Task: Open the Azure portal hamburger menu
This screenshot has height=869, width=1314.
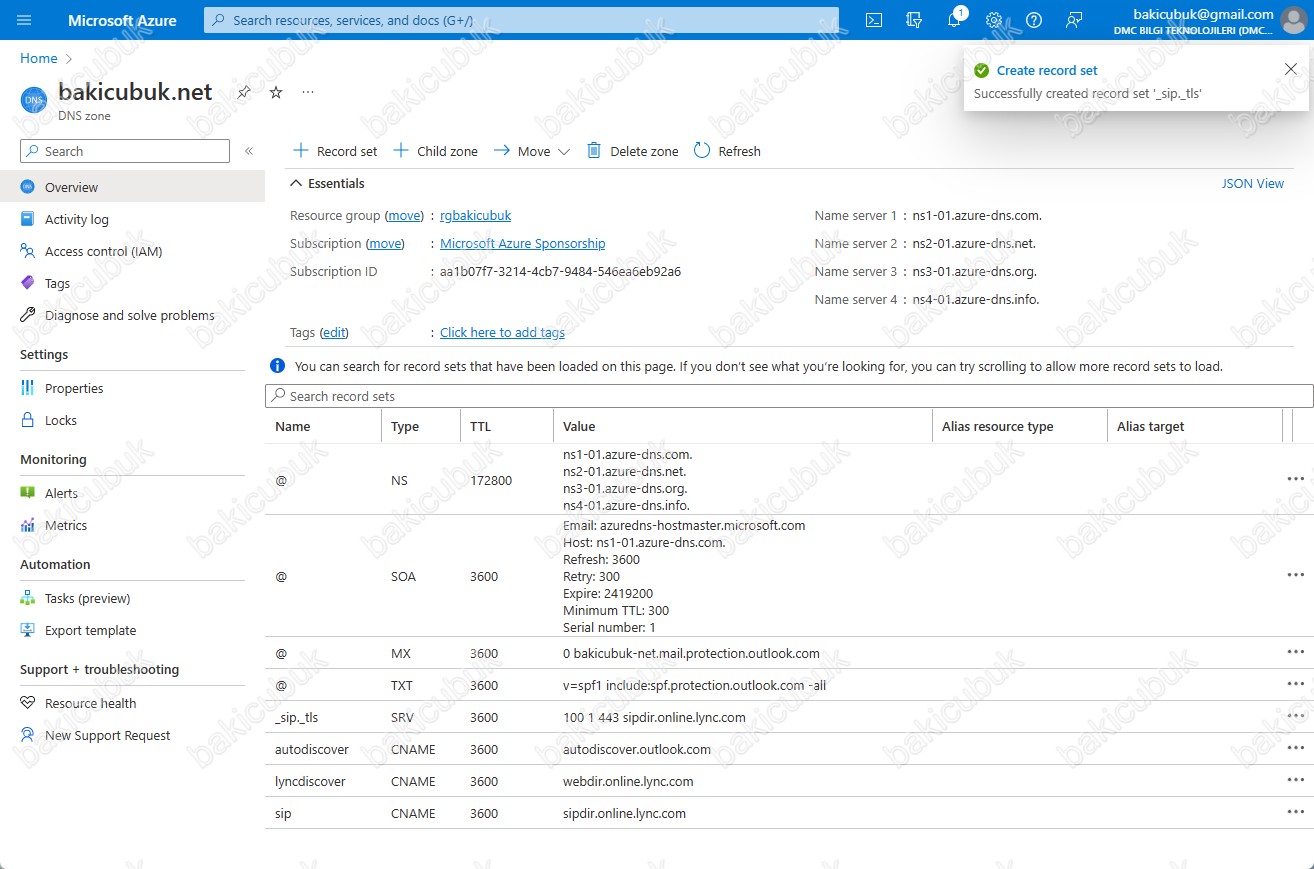Action: 25,20
